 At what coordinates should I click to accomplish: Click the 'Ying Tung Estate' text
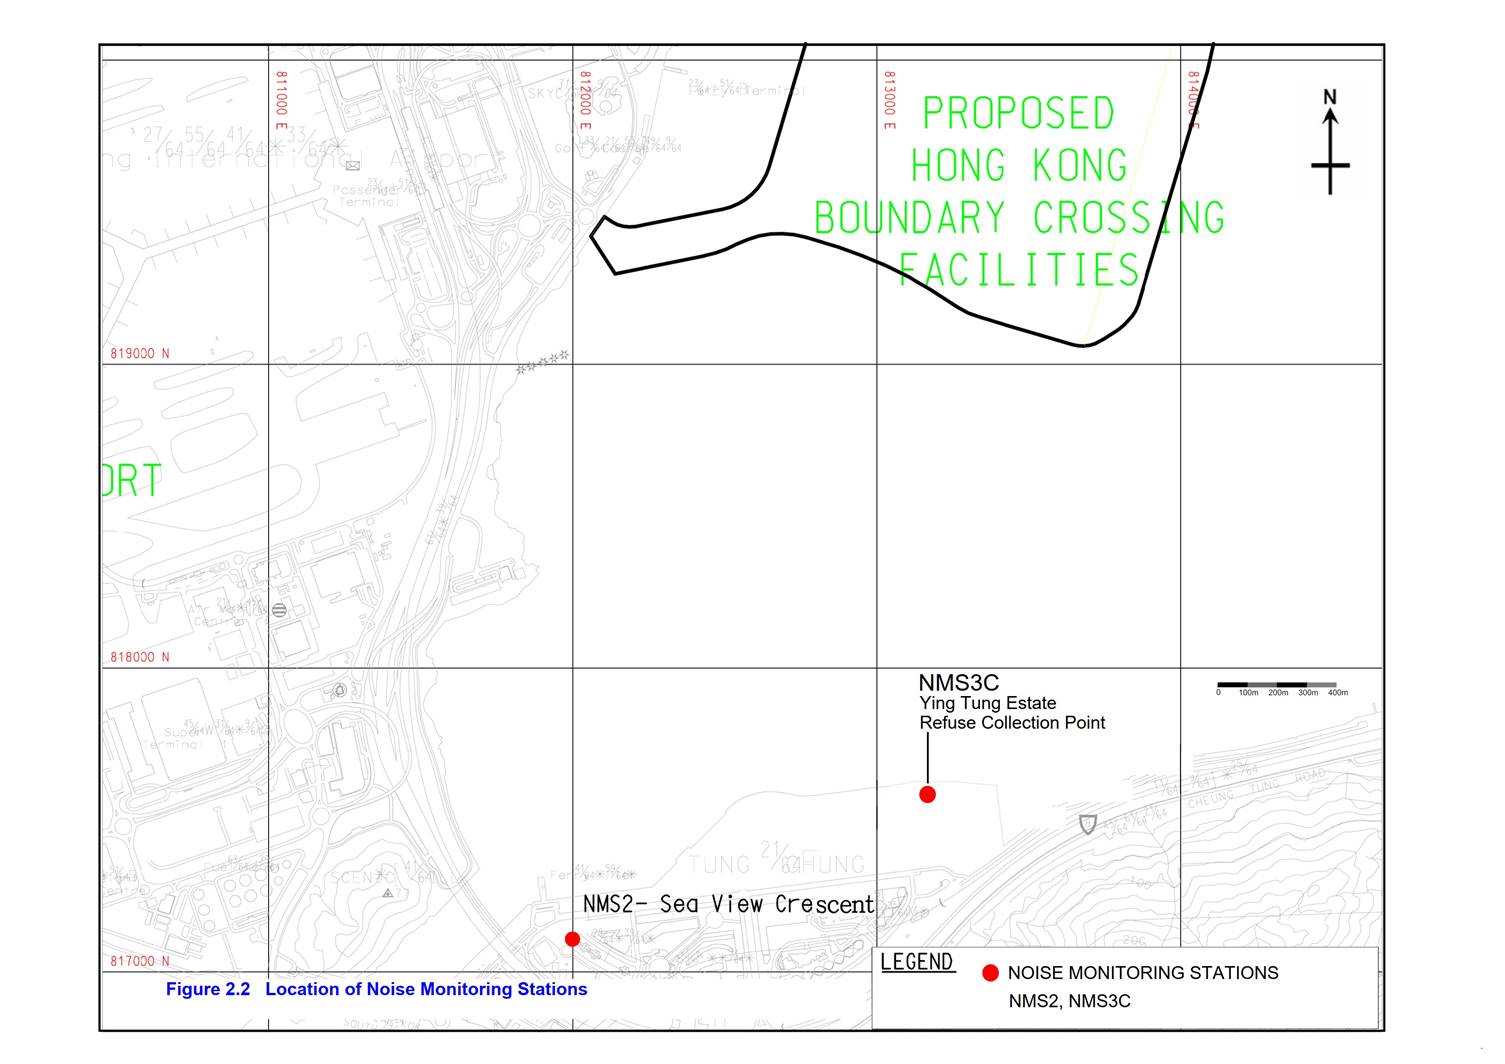(x=988, y=703)
